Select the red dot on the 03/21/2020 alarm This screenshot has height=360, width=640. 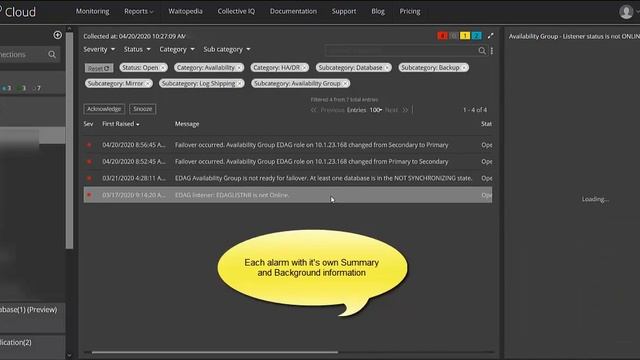tap(89, 178)
